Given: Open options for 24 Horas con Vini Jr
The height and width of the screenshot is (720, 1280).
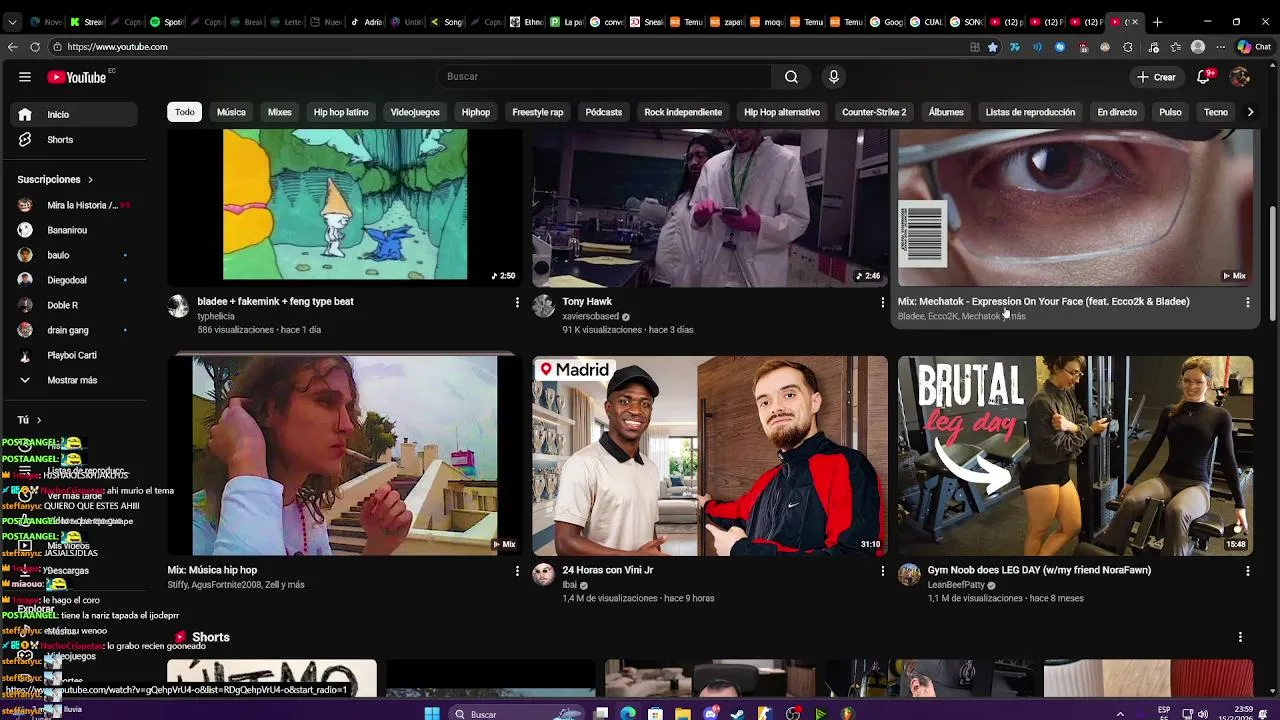Looking at the screenshot, I should (x=882, y=571).
